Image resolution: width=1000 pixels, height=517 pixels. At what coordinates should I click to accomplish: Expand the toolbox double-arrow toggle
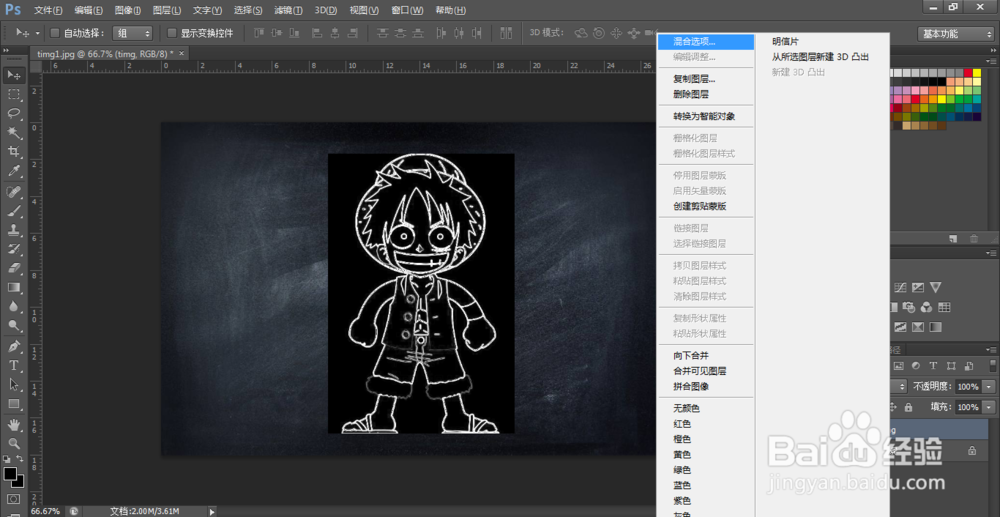pos(8,52)
